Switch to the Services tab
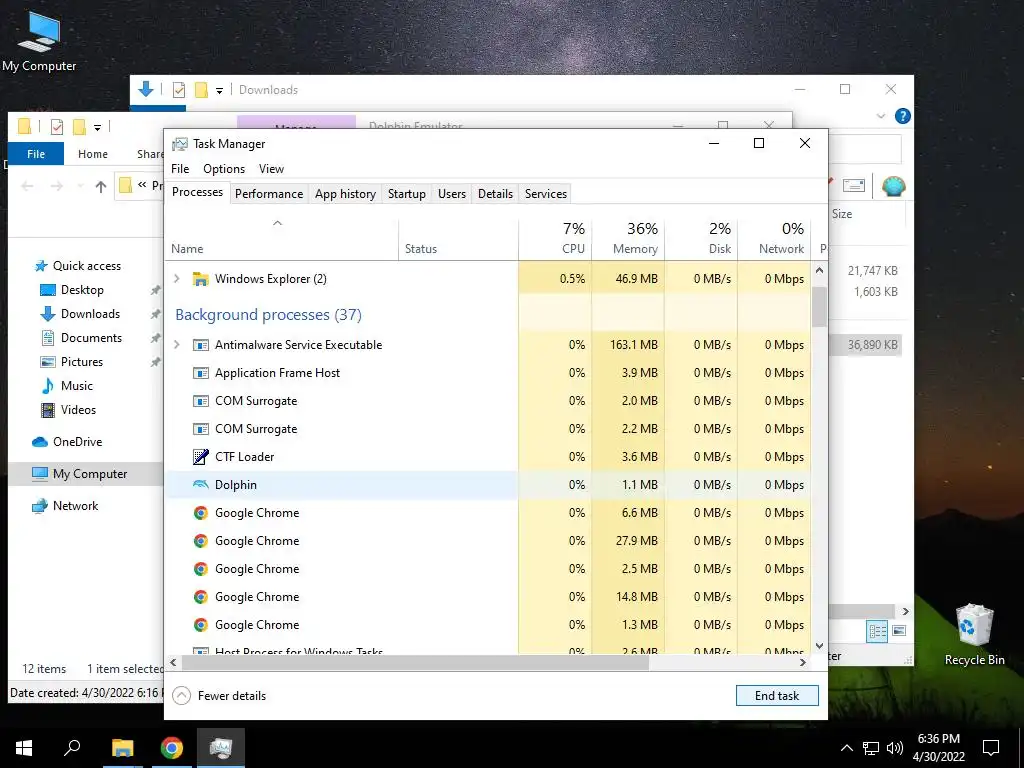The width and height of the screenshot is (1024, 768). click(x=546, y=194)
